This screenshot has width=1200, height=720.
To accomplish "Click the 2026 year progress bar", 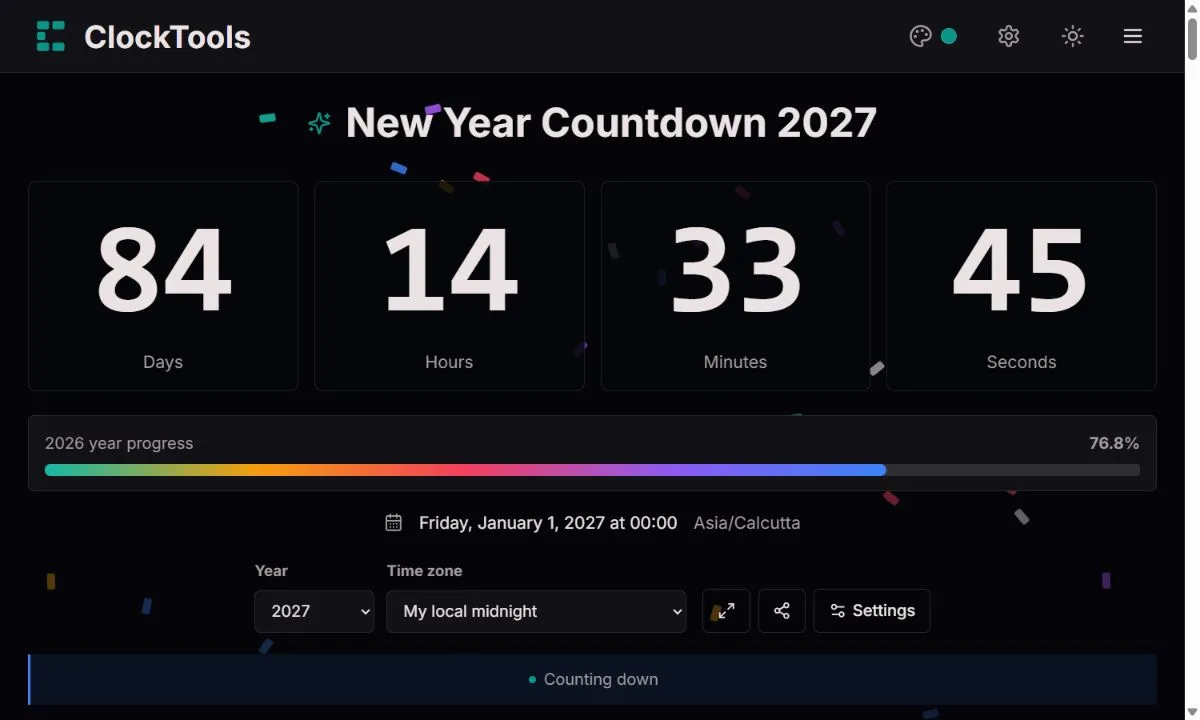I will pyautogui.click(x=592, y=470).
